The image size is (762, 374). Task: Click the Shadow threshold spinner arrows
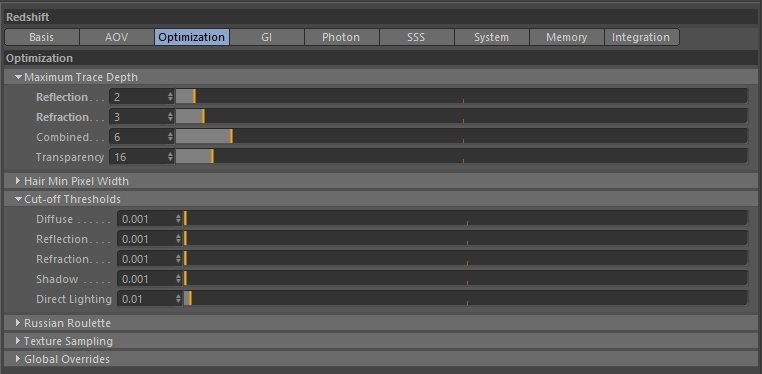pyautogui.click(x=178, y=278)
